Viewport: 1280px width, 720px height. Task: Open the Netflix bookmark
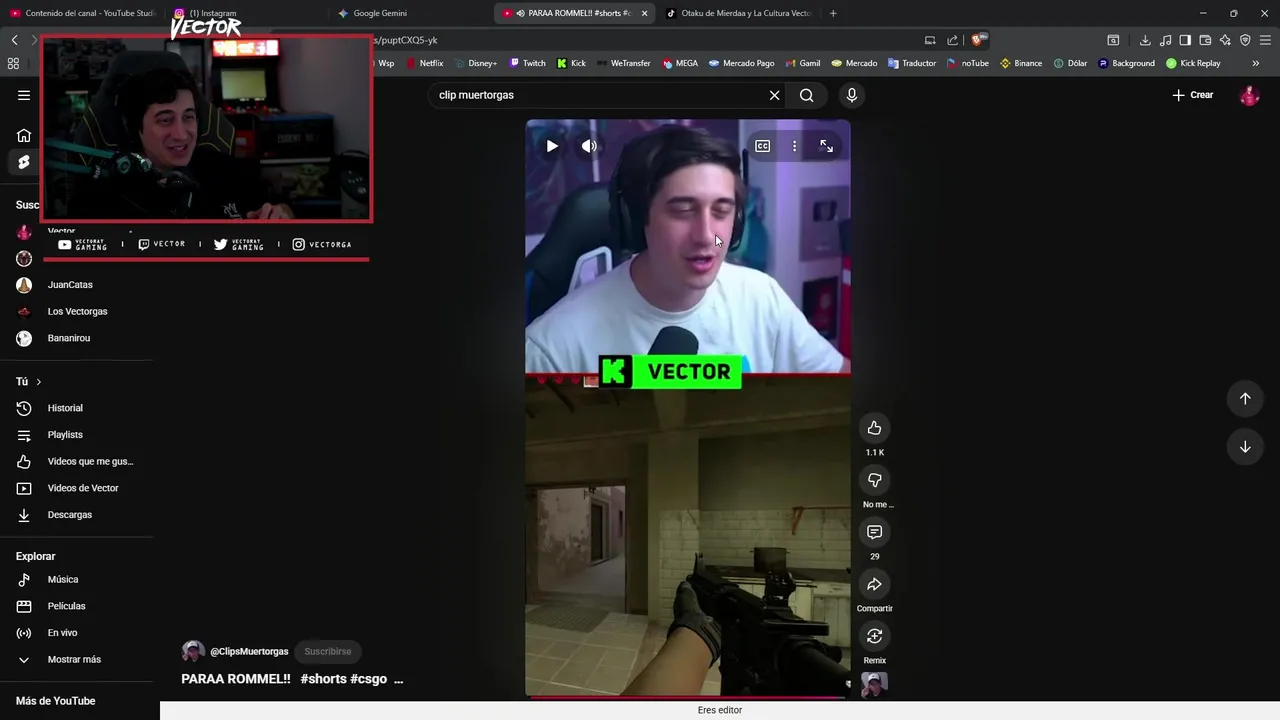(425, 63)
